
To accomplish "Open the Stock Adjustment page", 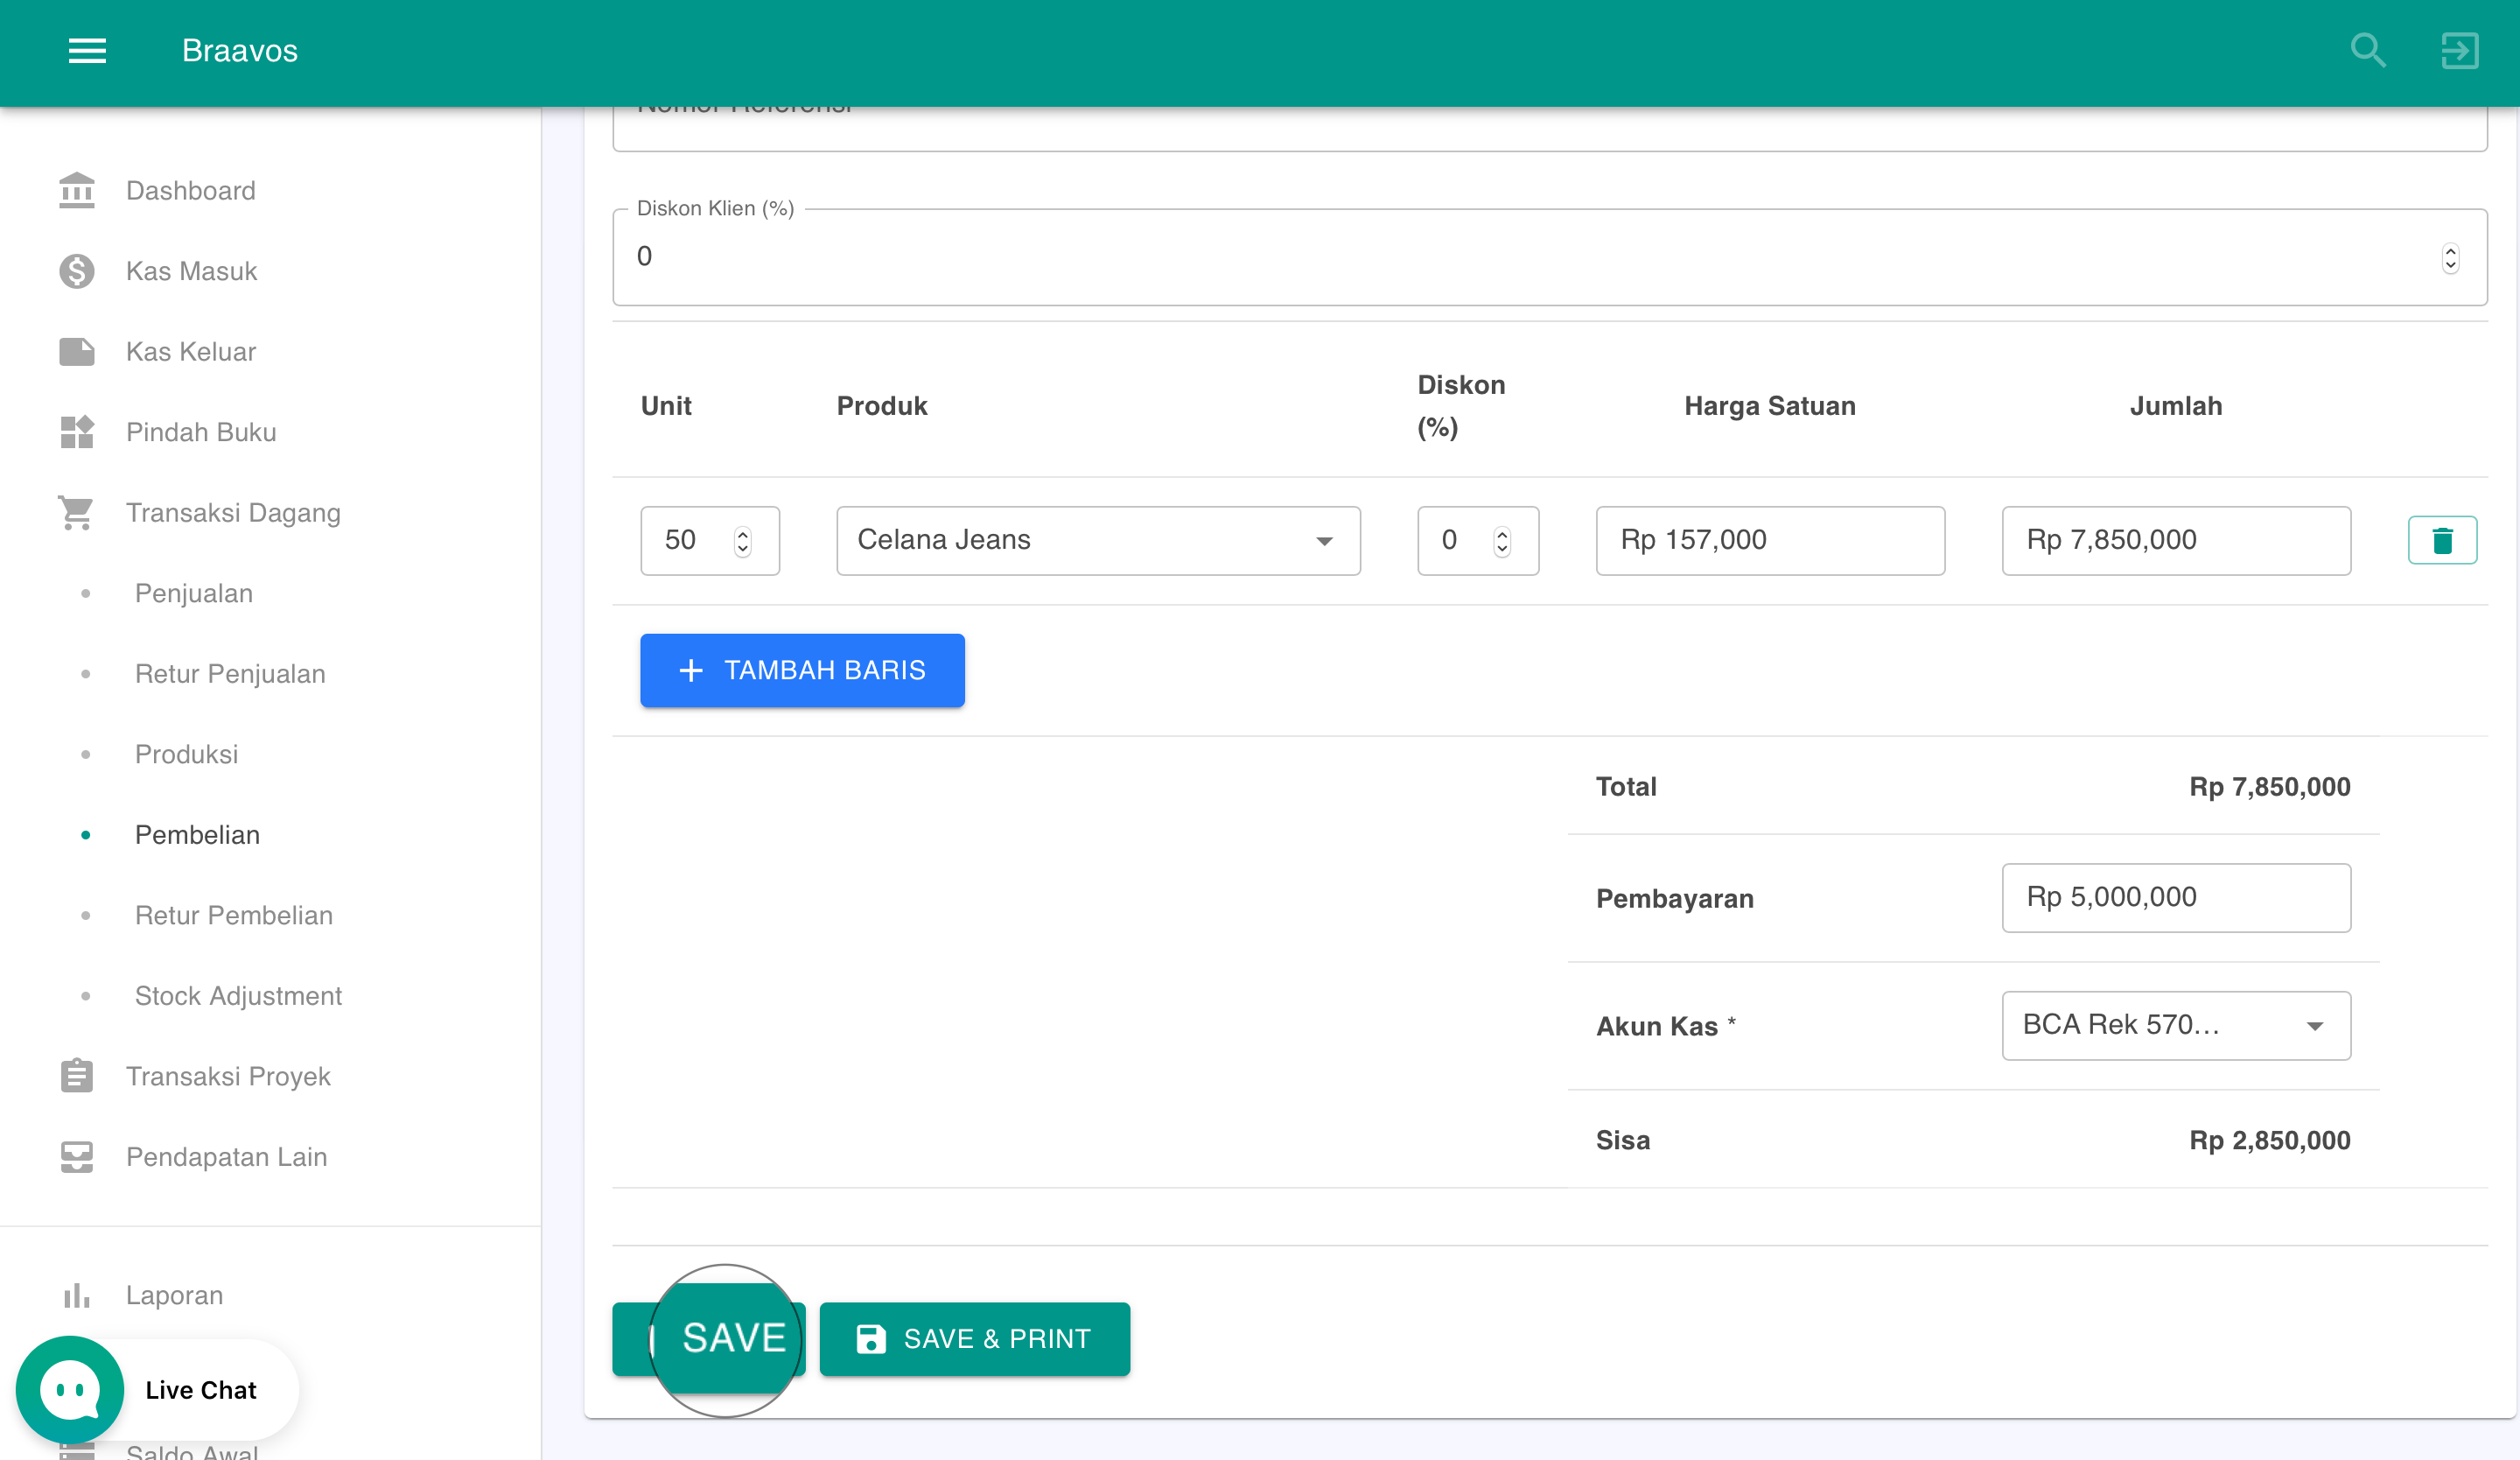I will click(x=238, y=995).
